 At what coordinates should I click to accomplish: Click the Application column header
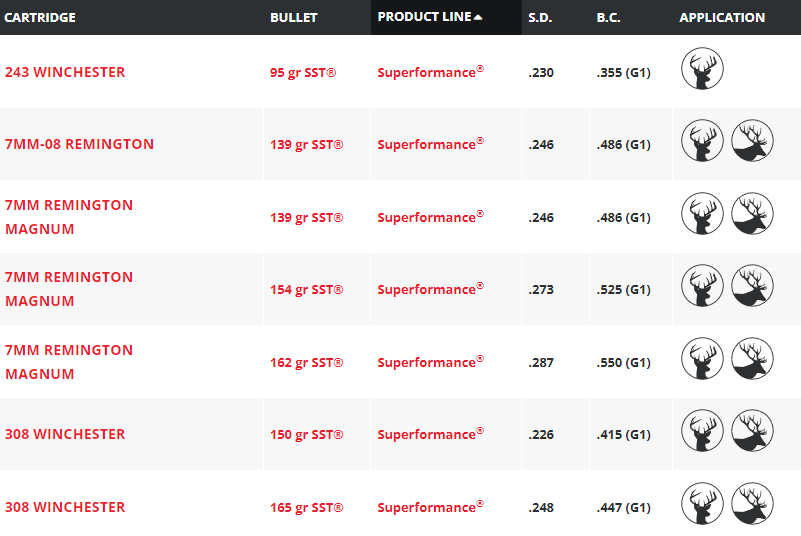(x=722, y=17)
